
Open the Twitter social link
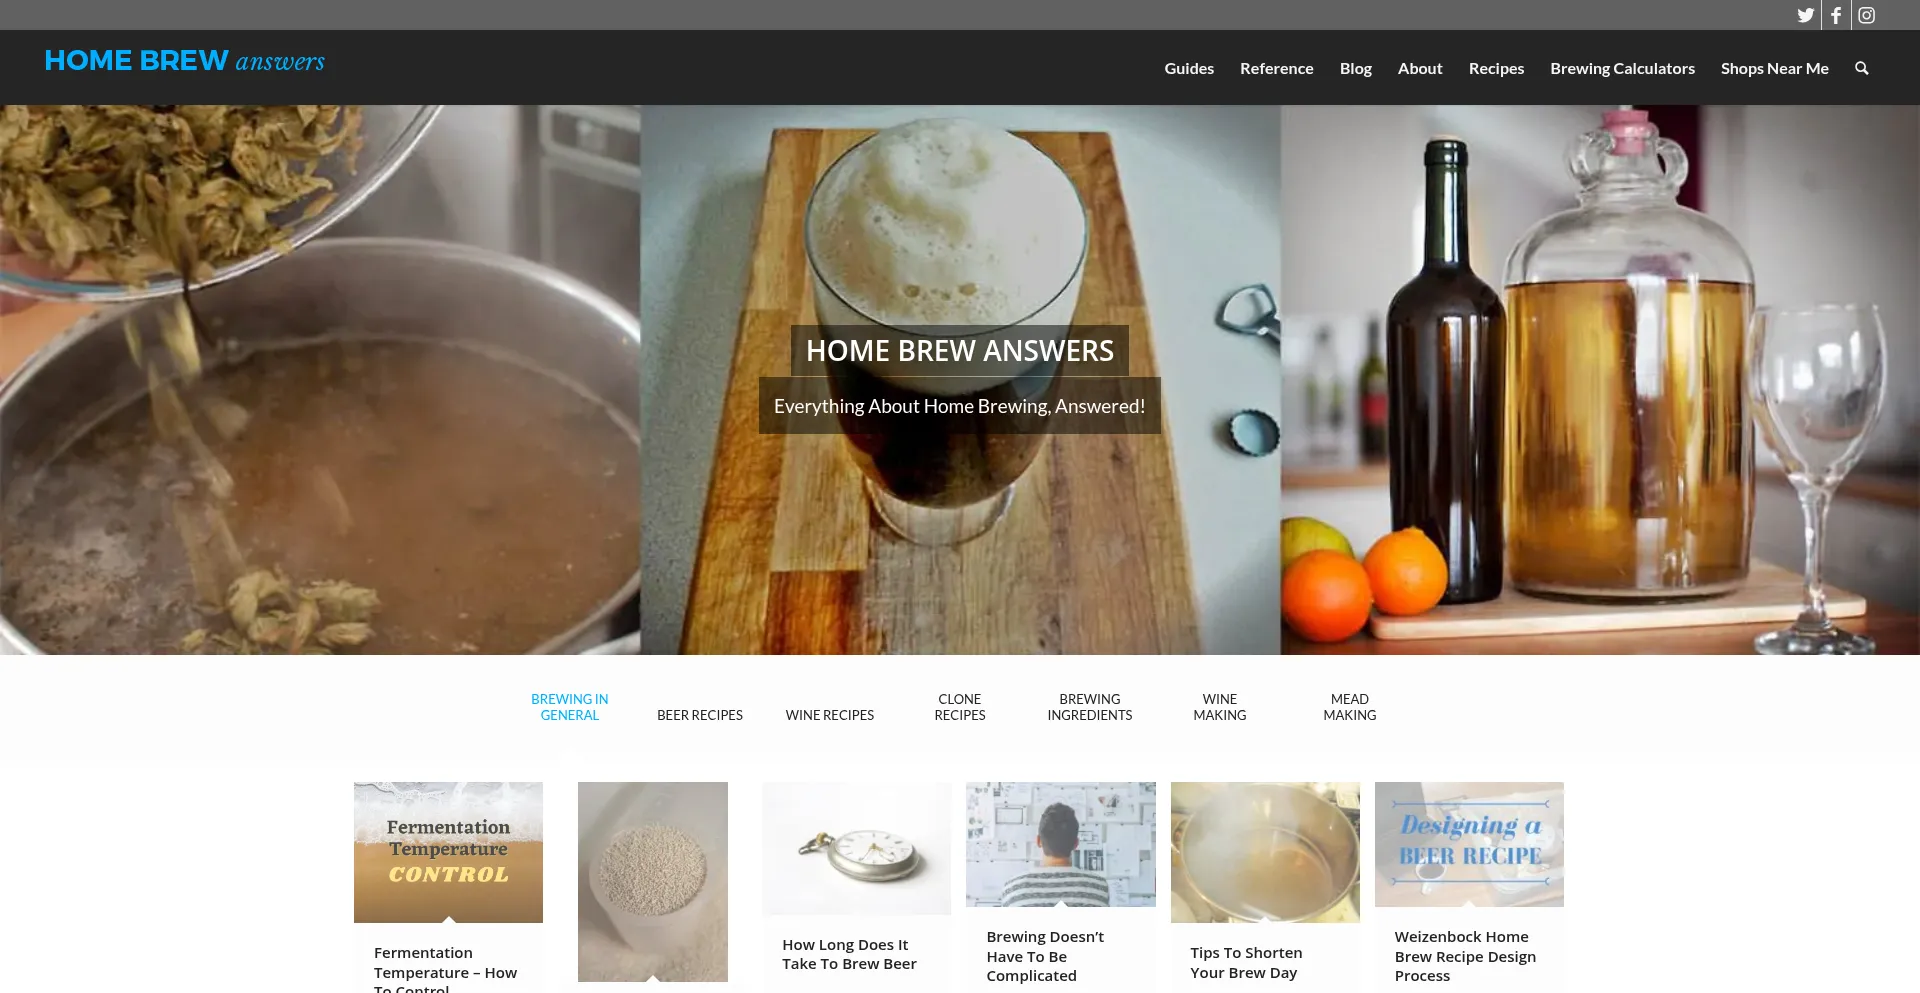[1805, 15]
